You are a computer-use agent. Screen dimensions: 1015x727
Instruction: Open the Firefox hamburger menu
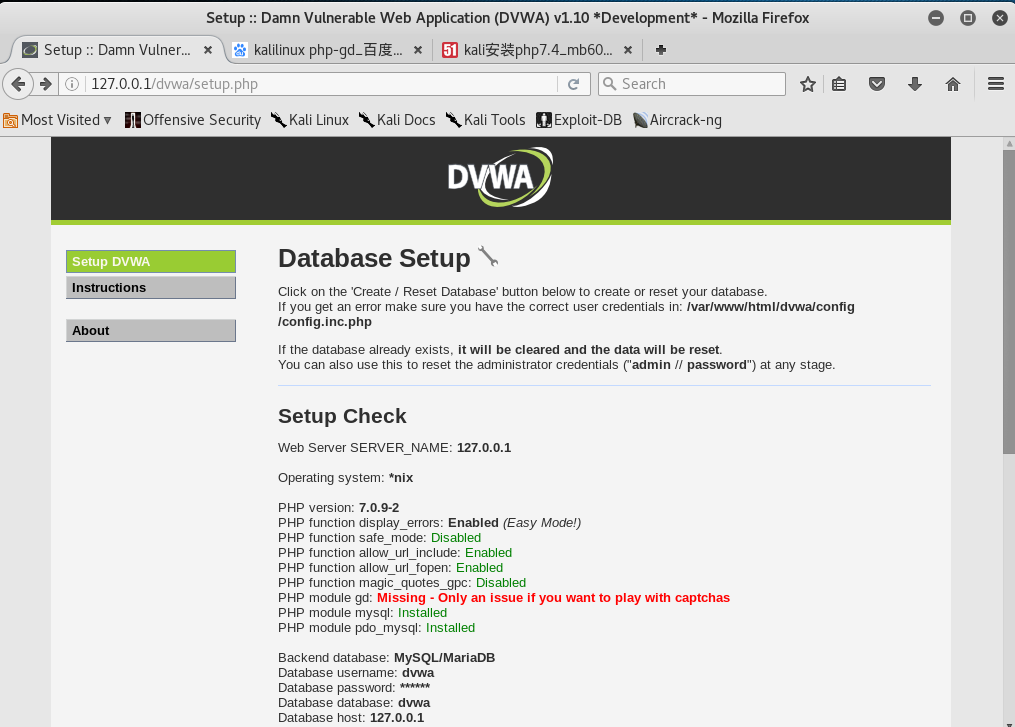(995, 84)
